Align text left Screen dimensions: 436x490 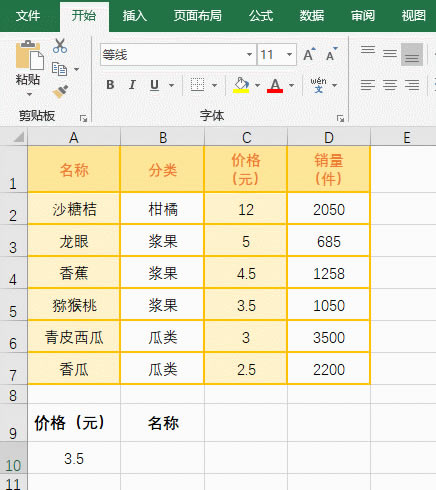pos(368,85)
